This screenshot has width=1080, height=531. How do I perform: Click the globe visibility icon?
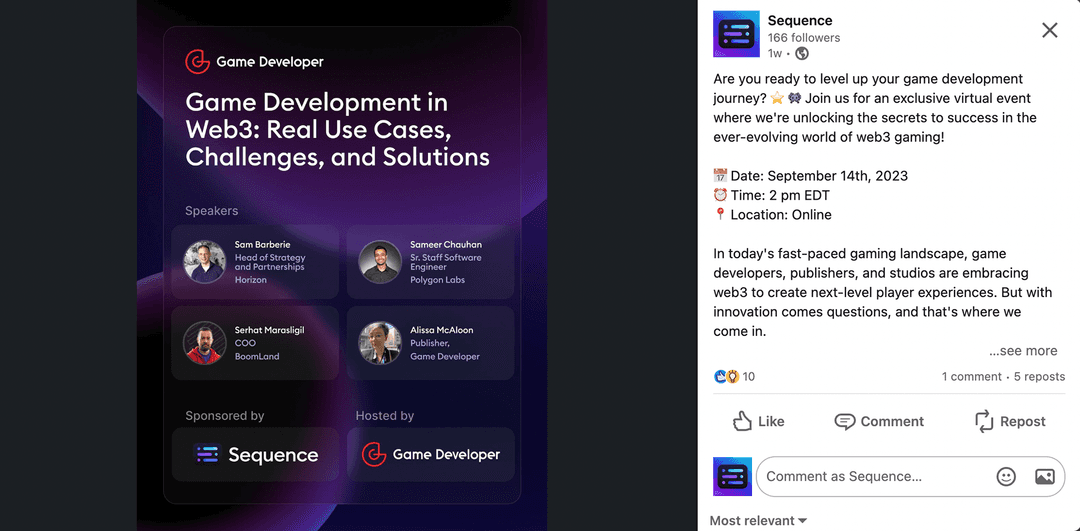[x=802, y=54]
